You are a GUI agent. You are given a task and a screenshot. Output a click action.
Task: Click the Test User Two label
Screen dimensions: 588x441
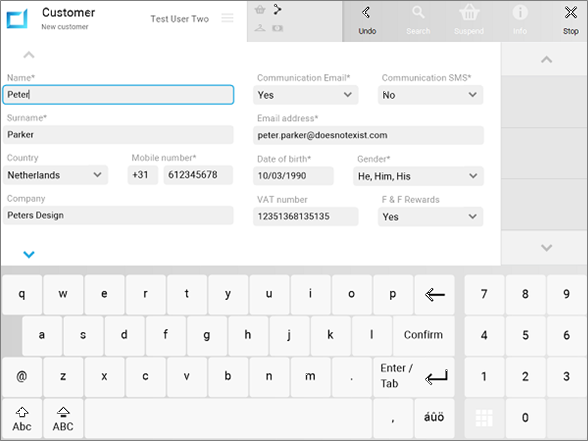tap(180, 19)
